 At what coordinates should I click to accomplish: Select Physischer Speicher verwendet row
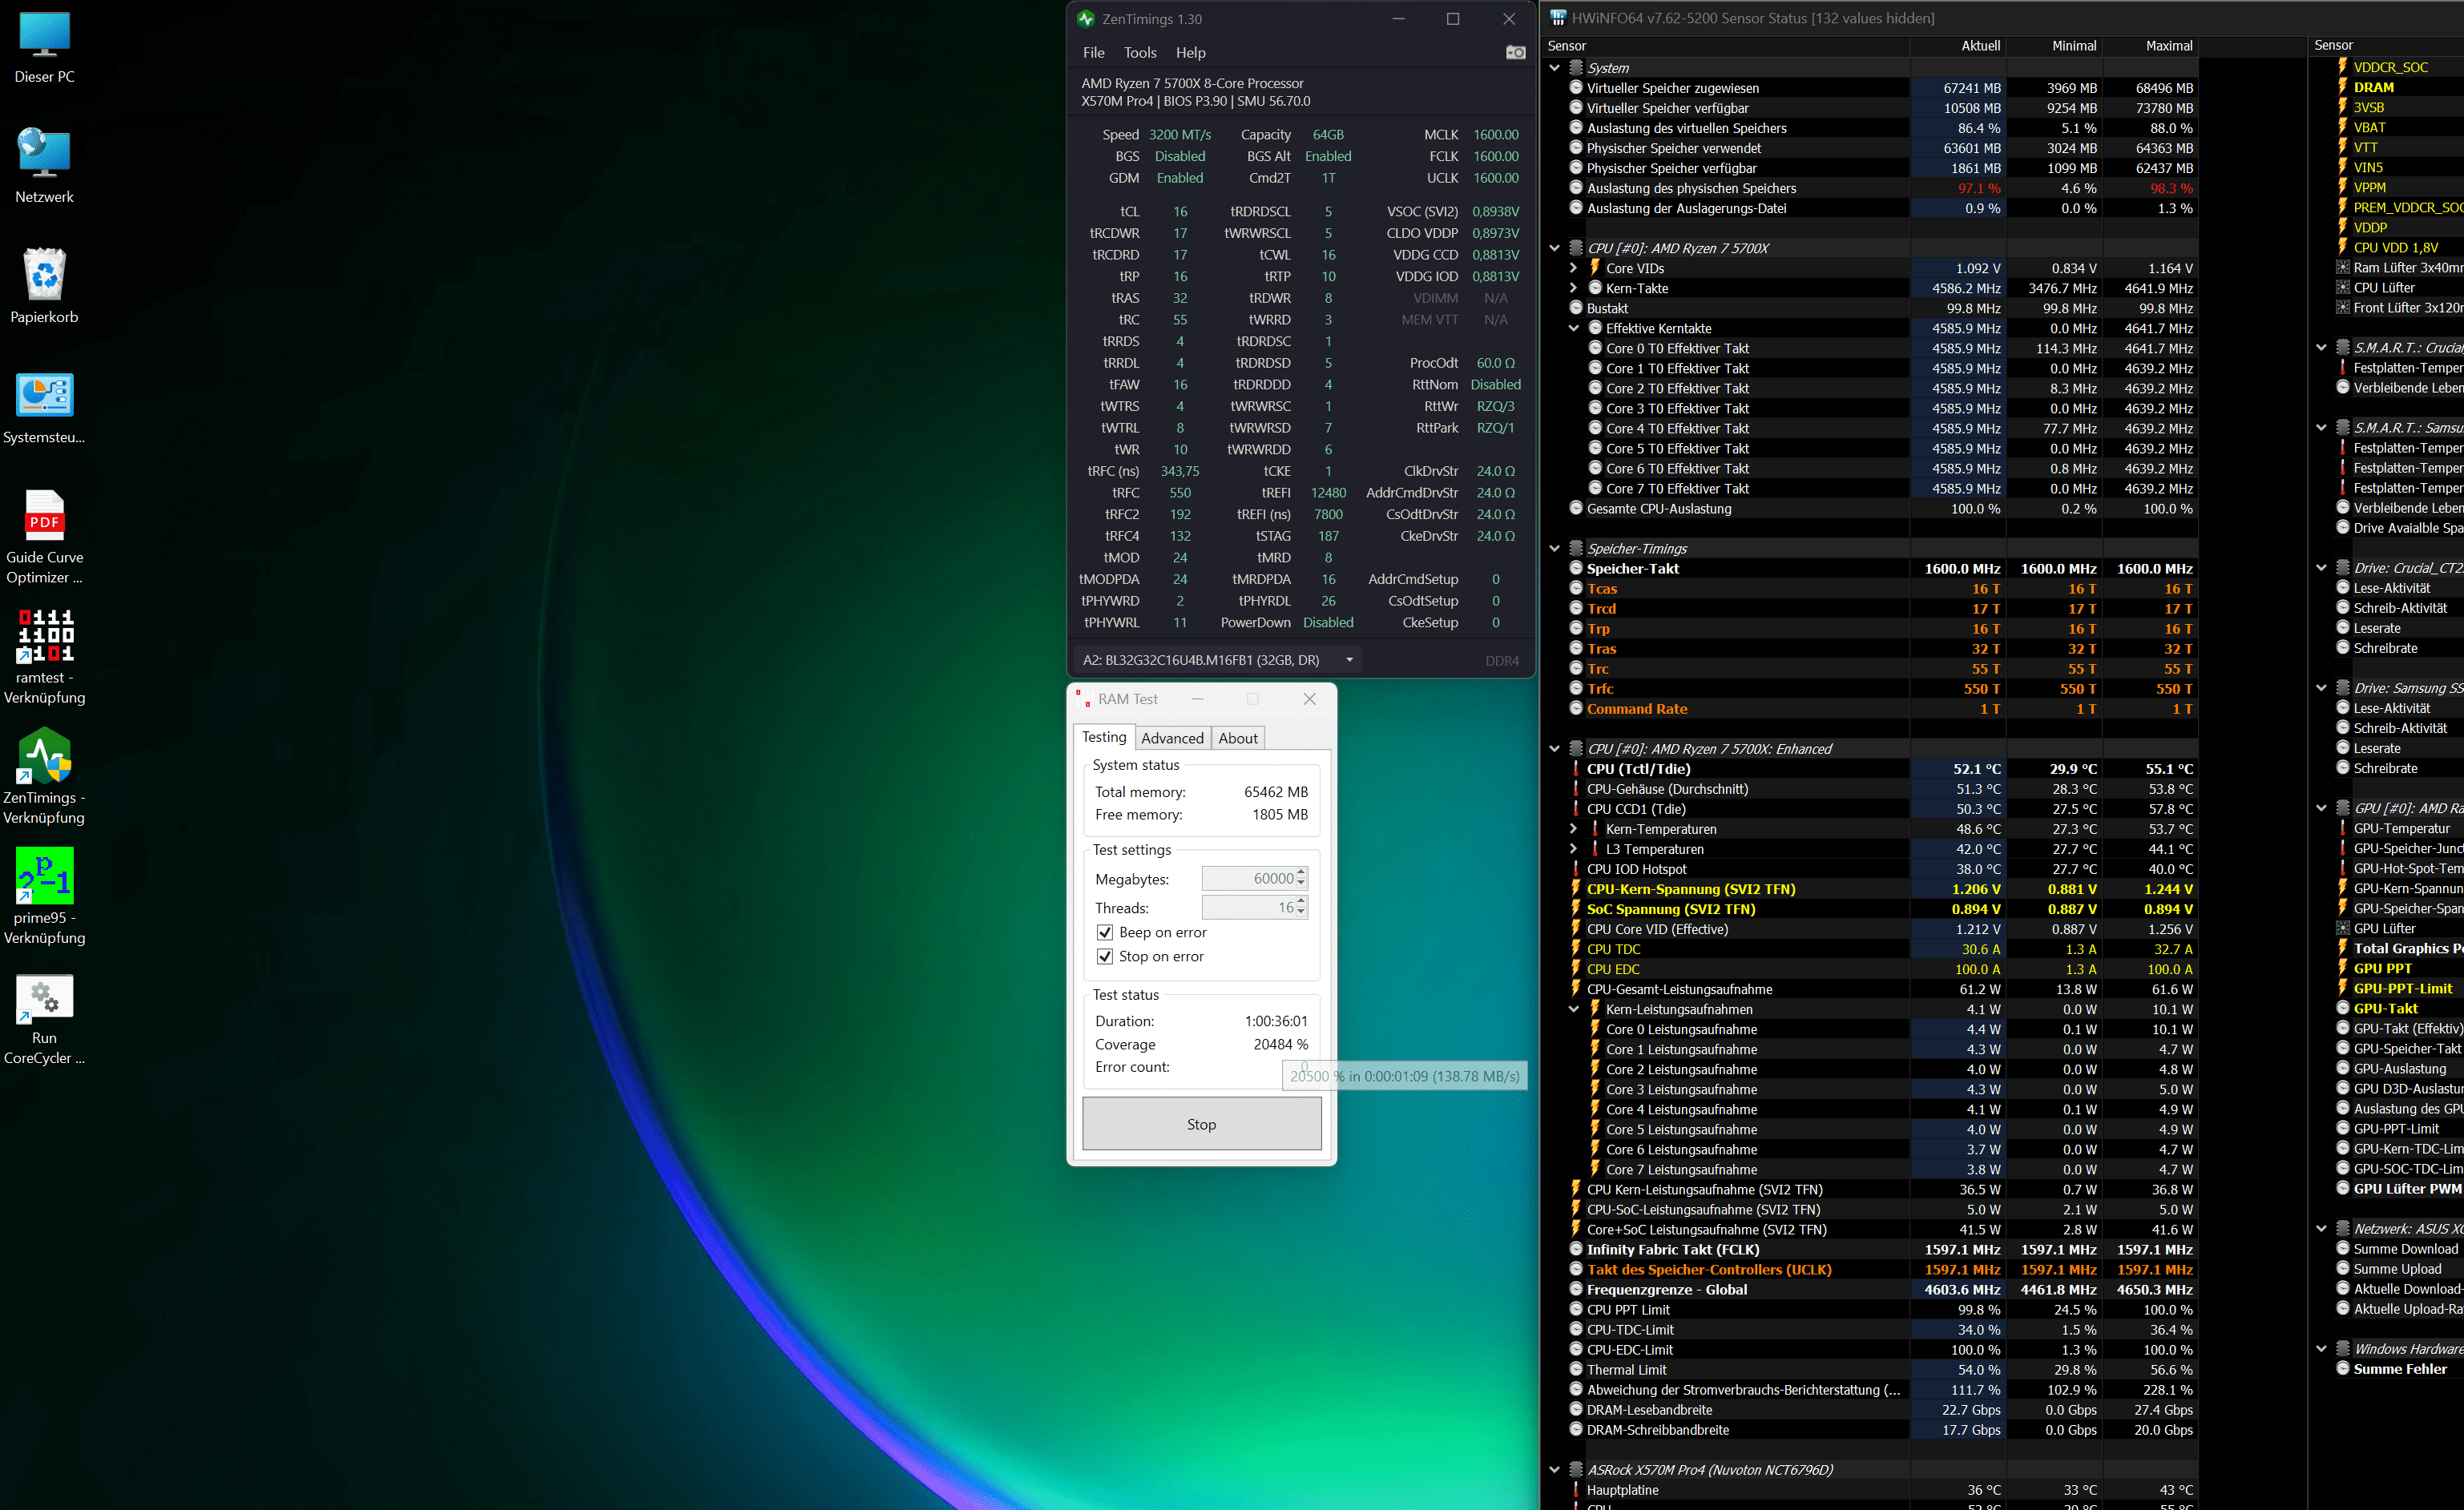[x=1870, y=148]
